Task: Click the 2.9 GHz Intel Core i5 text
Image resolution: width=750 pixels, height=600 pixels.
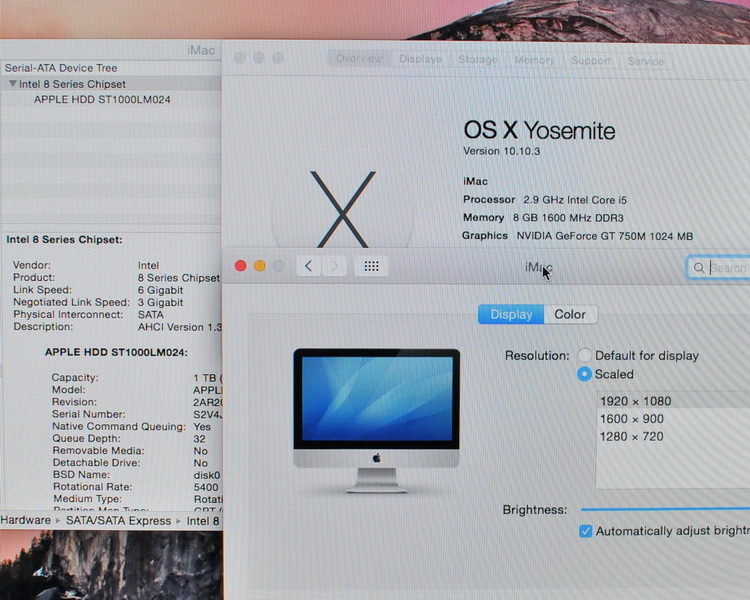Action: click(x=574, y=200)
